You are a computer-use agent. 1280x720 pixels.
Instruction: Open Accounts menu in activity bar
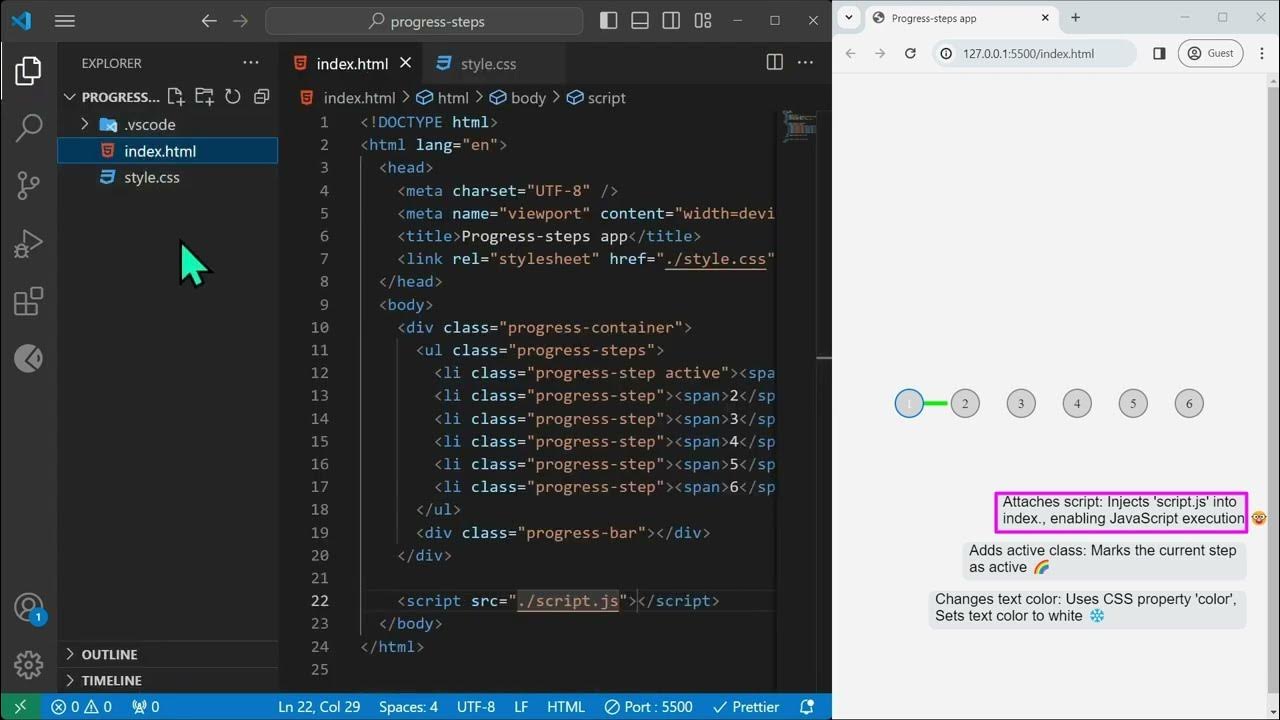28,607
